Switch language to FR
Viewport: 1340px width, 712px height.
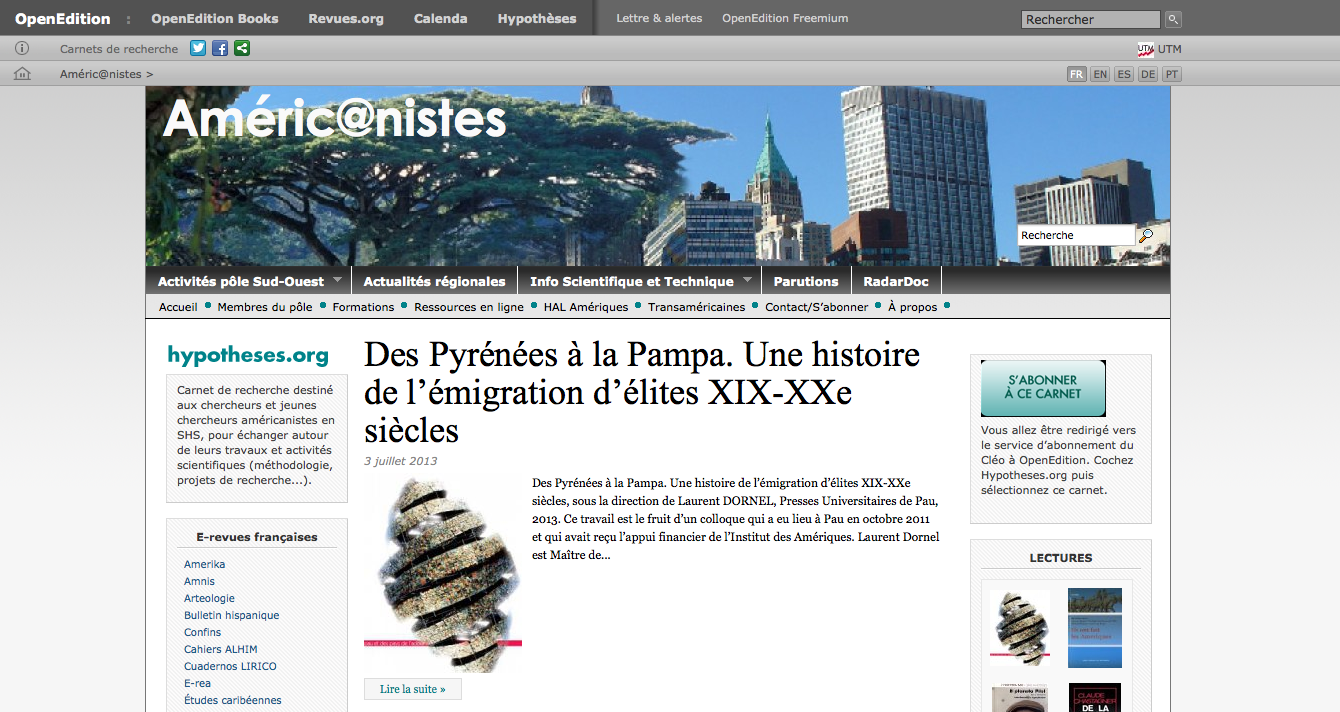pyautogui.click(x=1077, y=74)
